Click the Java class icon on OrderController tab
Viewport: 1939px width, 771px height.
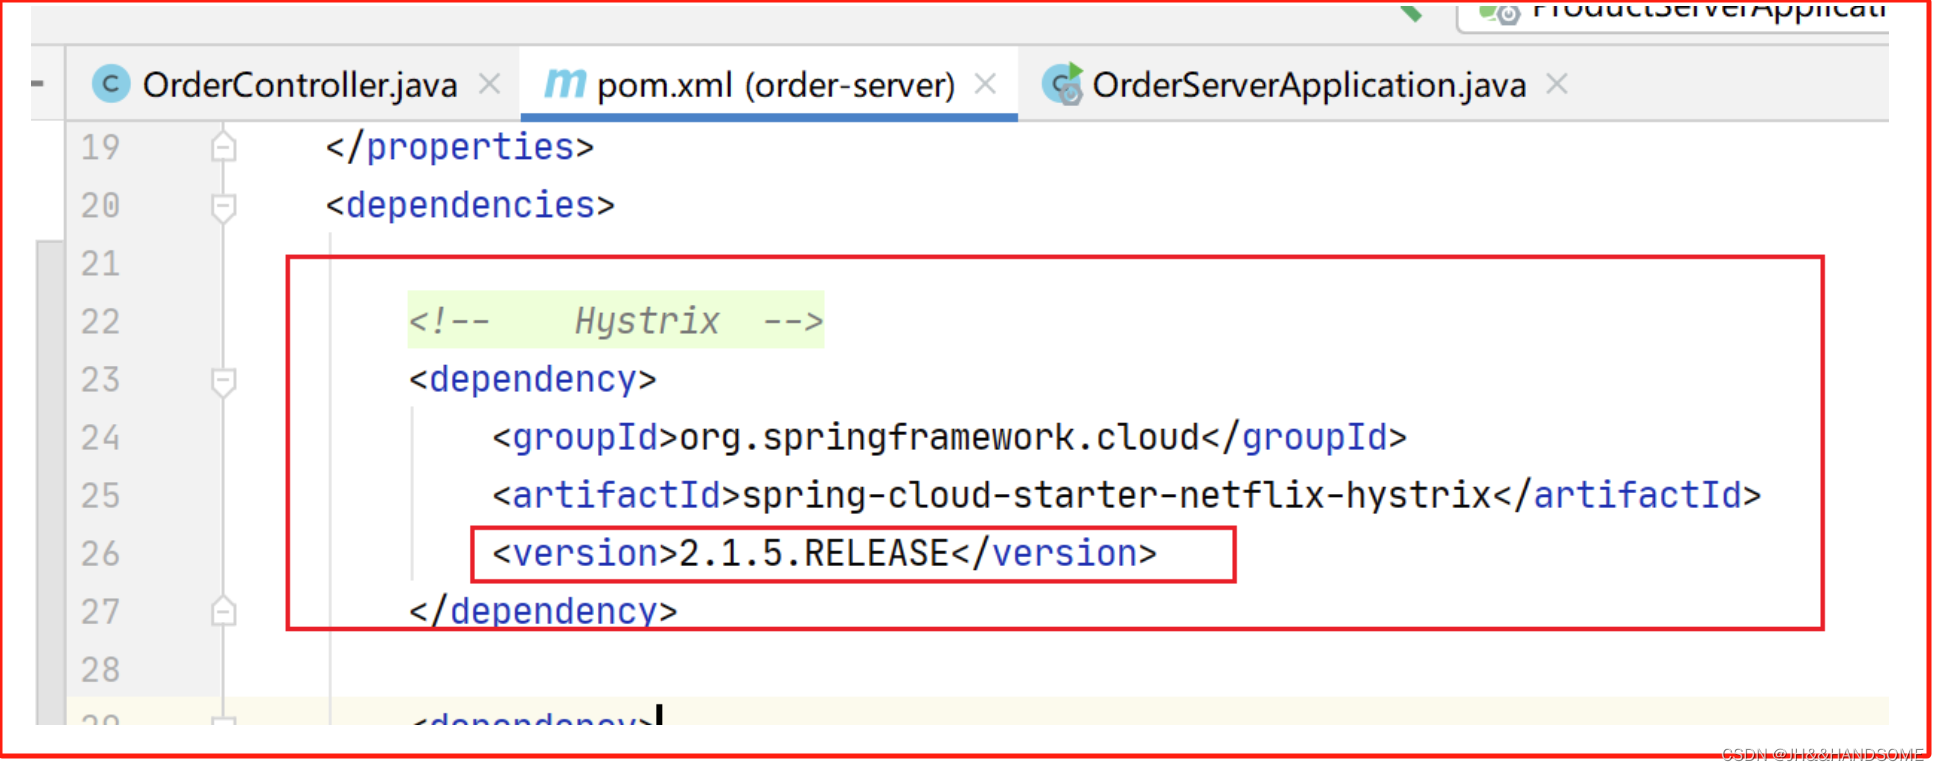click(111, 84)
